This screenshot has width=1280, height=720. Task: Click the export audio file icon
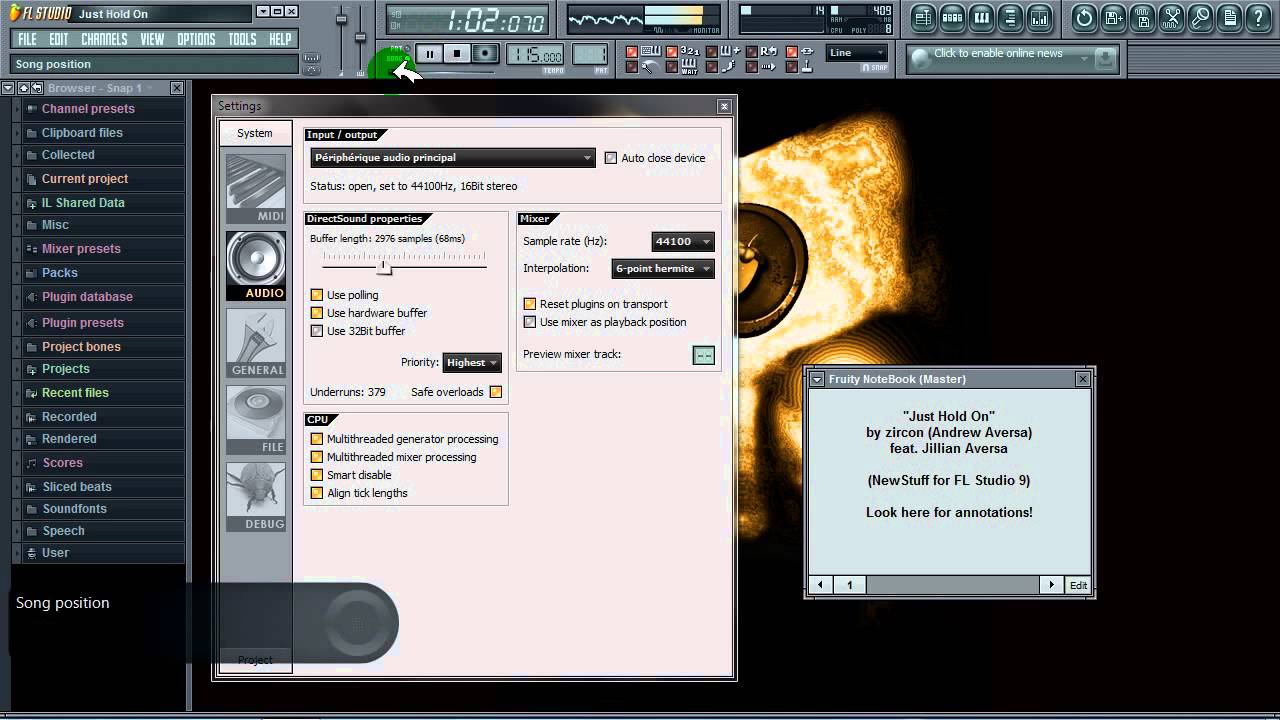point(1142,18)
